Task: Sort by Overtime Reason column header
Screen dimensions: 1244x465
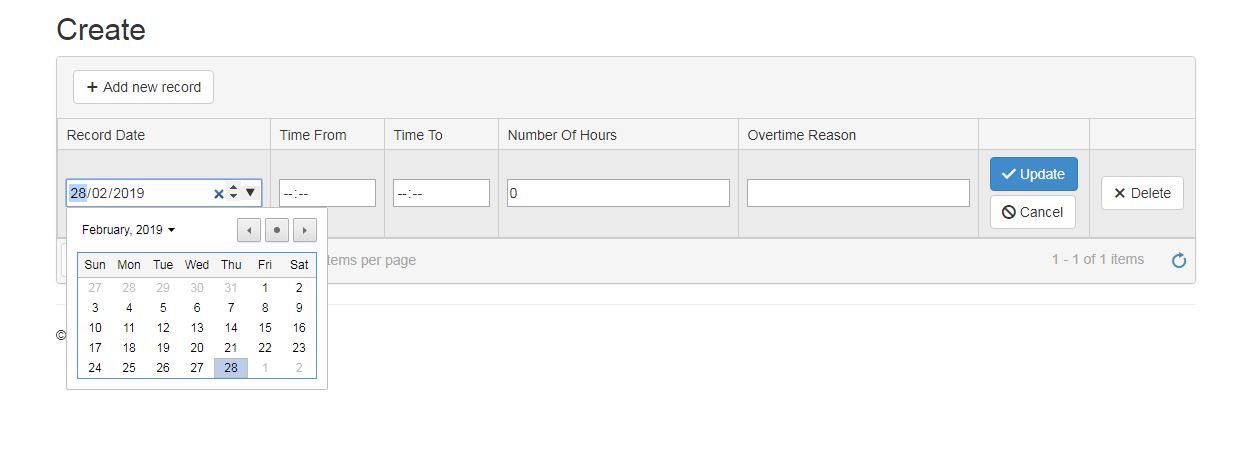Action: coord(802,135)
